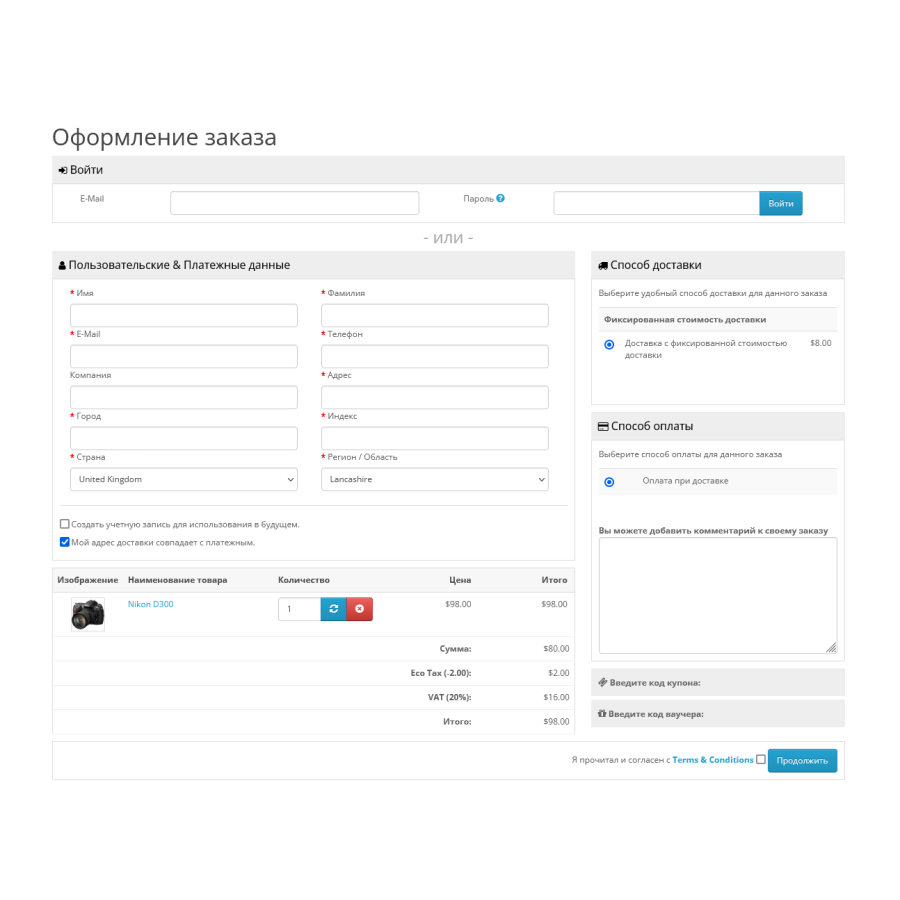
Task: Open the United Kingdom country dropdown
Action: [x=184, y=479]
